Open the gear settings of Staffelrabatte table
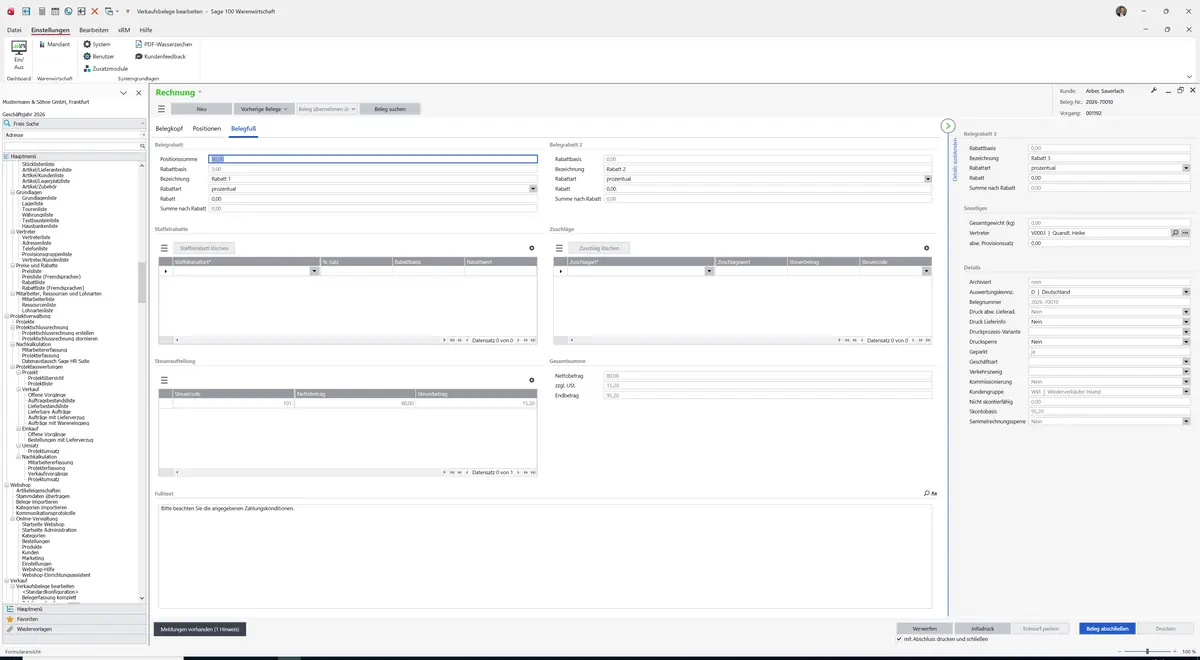The image size is (1200, 660). click(531, 248)
